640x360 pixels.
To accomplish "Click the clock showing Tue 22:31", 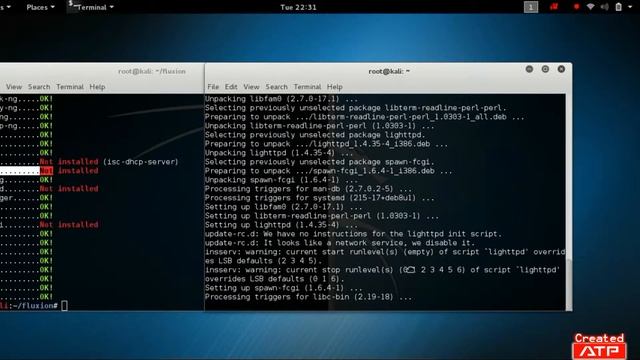I will tap(298, 7).
